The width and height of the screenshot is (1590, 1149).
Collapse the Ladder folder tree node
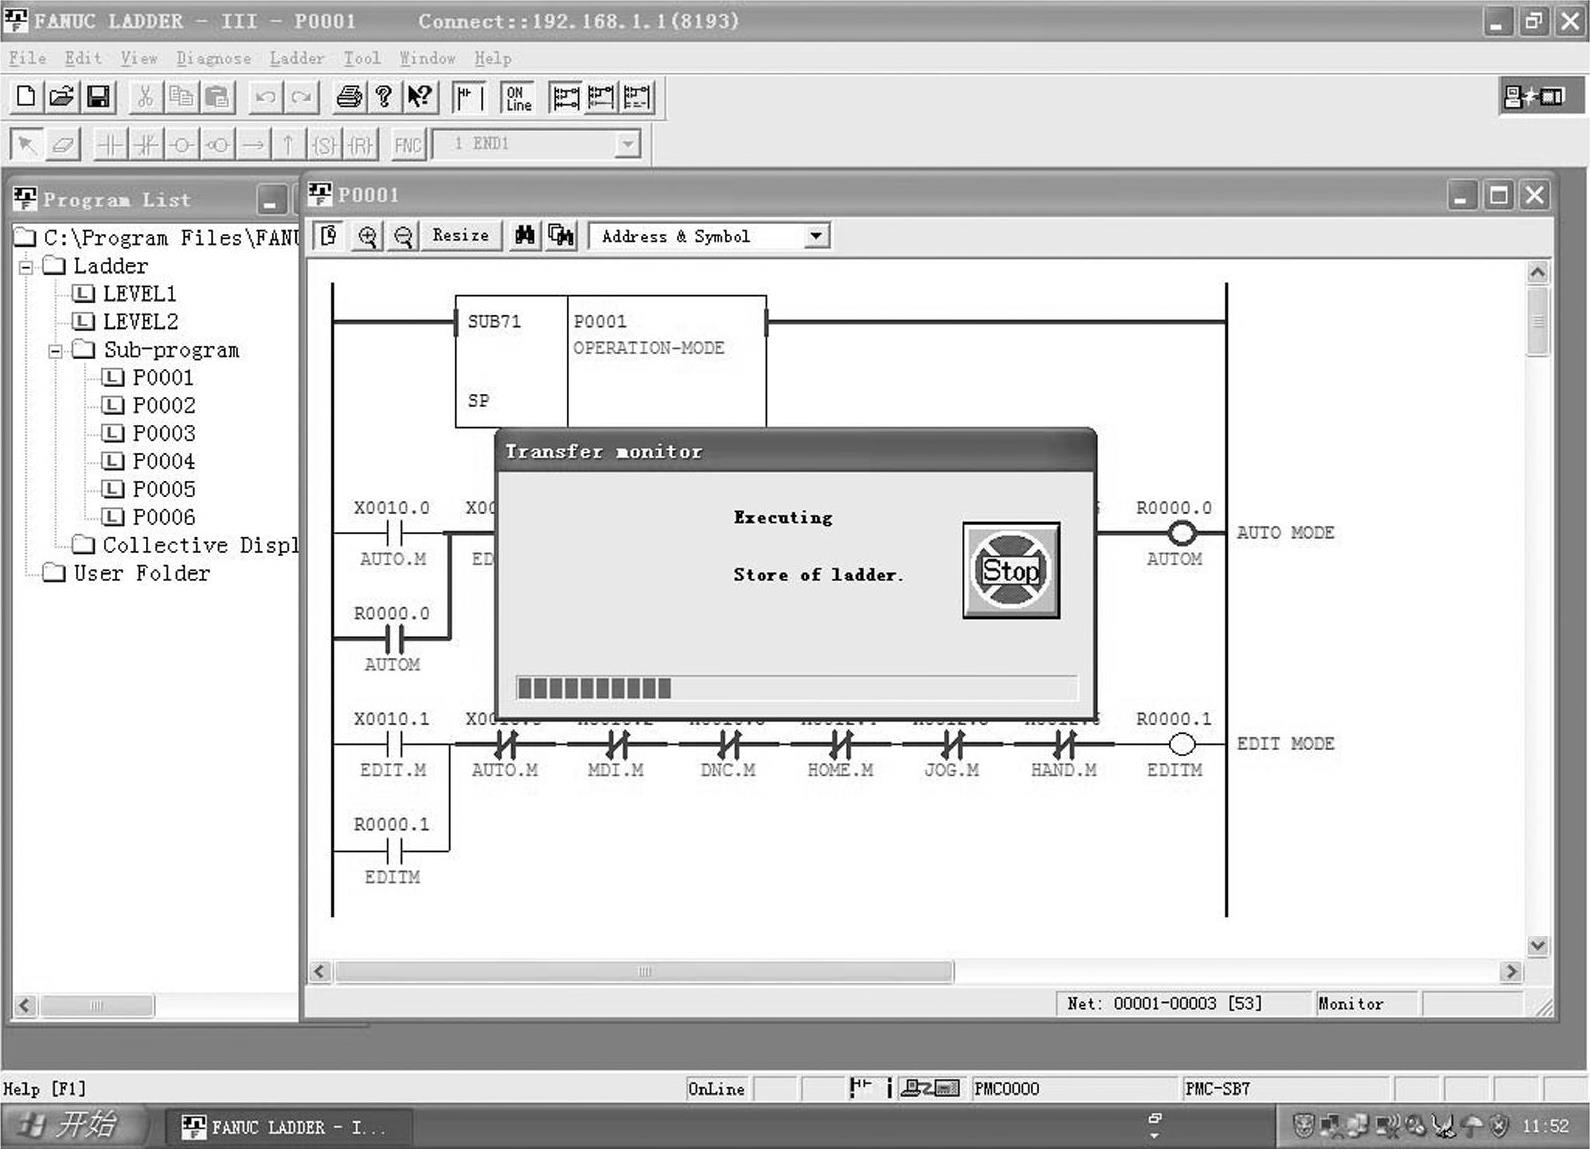[26, 266]
